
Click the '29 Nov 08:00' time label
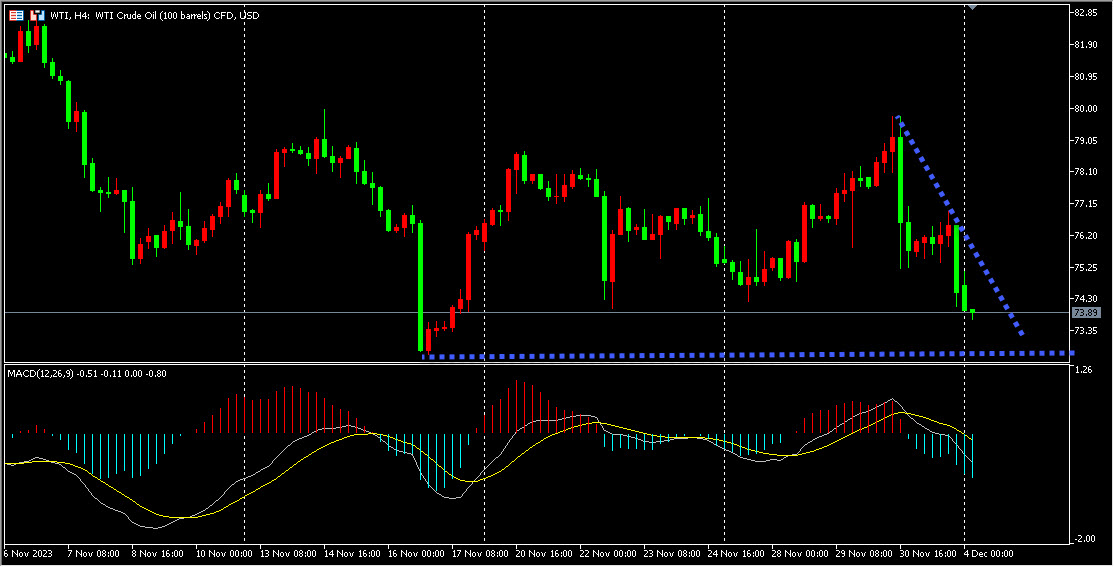click(865, 554)
